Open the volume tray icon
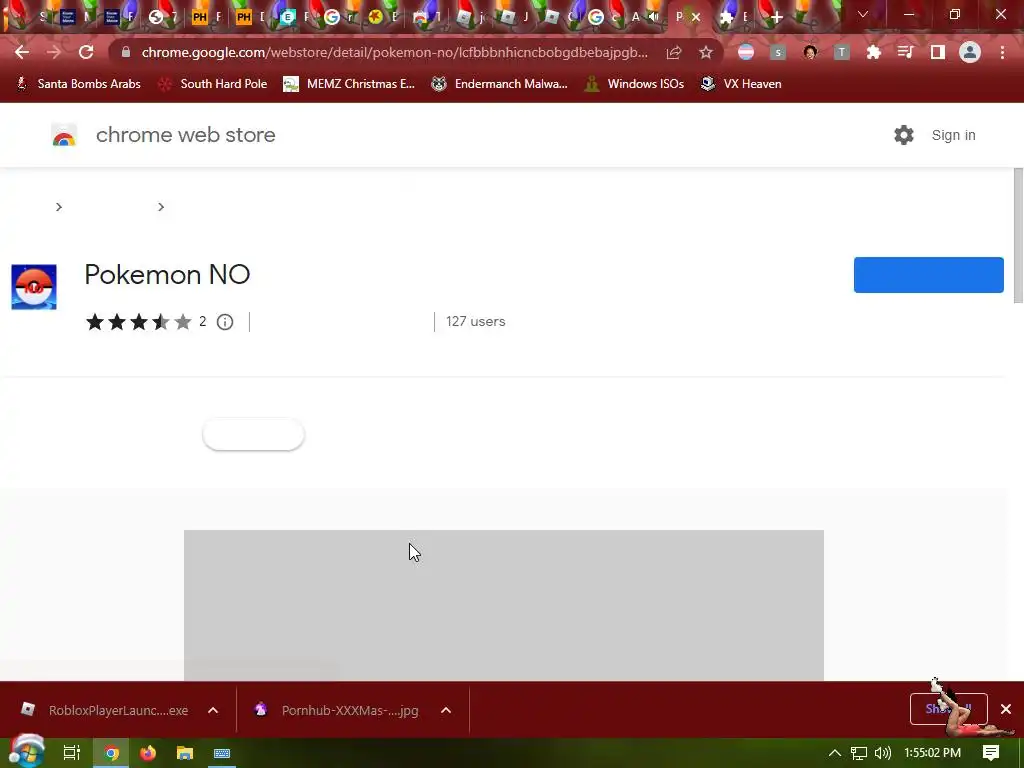The image size is (1024, 768). (x=882, y=753)
